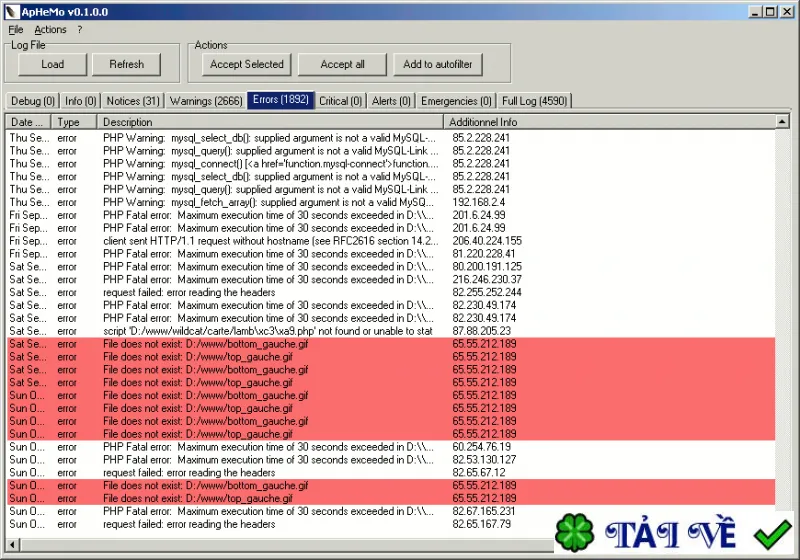Image resolution: width=800 pixels, height=560 pixels.
Task: Select the row with IP 81.220.228.41
Action: 391,253
